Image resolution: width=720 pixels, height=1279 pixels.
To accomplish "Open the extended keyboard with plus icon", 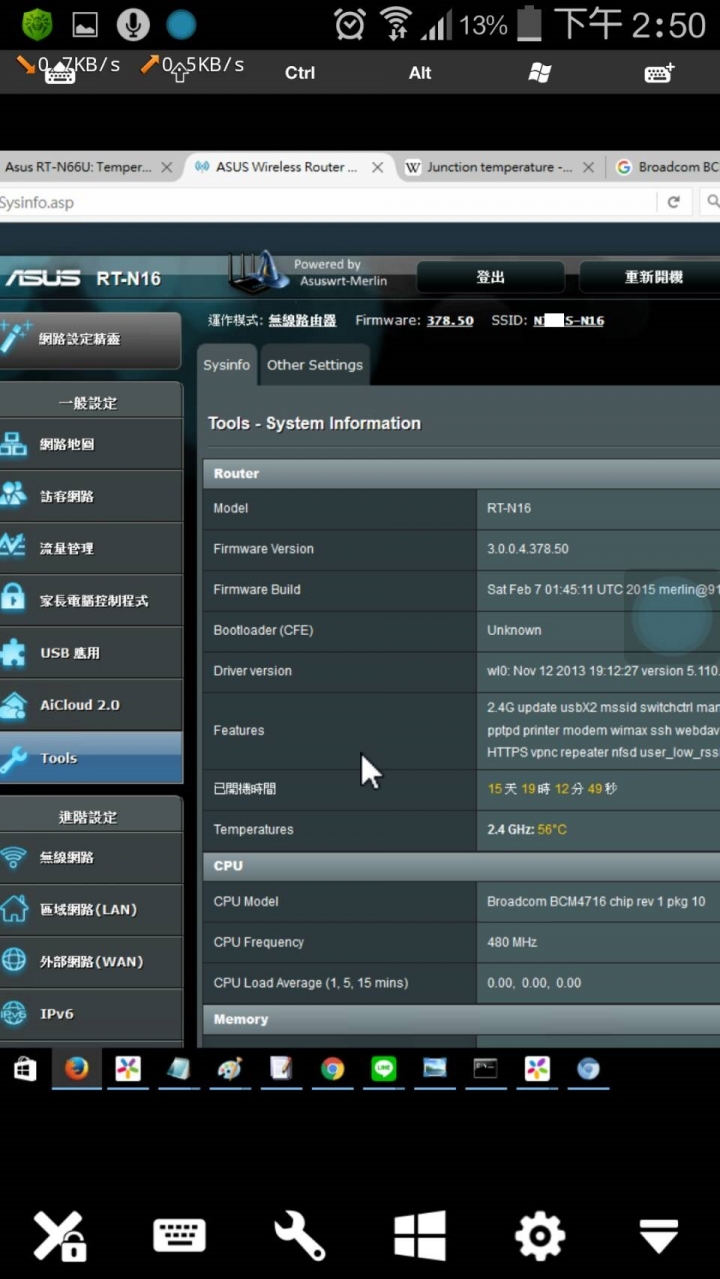I will click(660, 73).
